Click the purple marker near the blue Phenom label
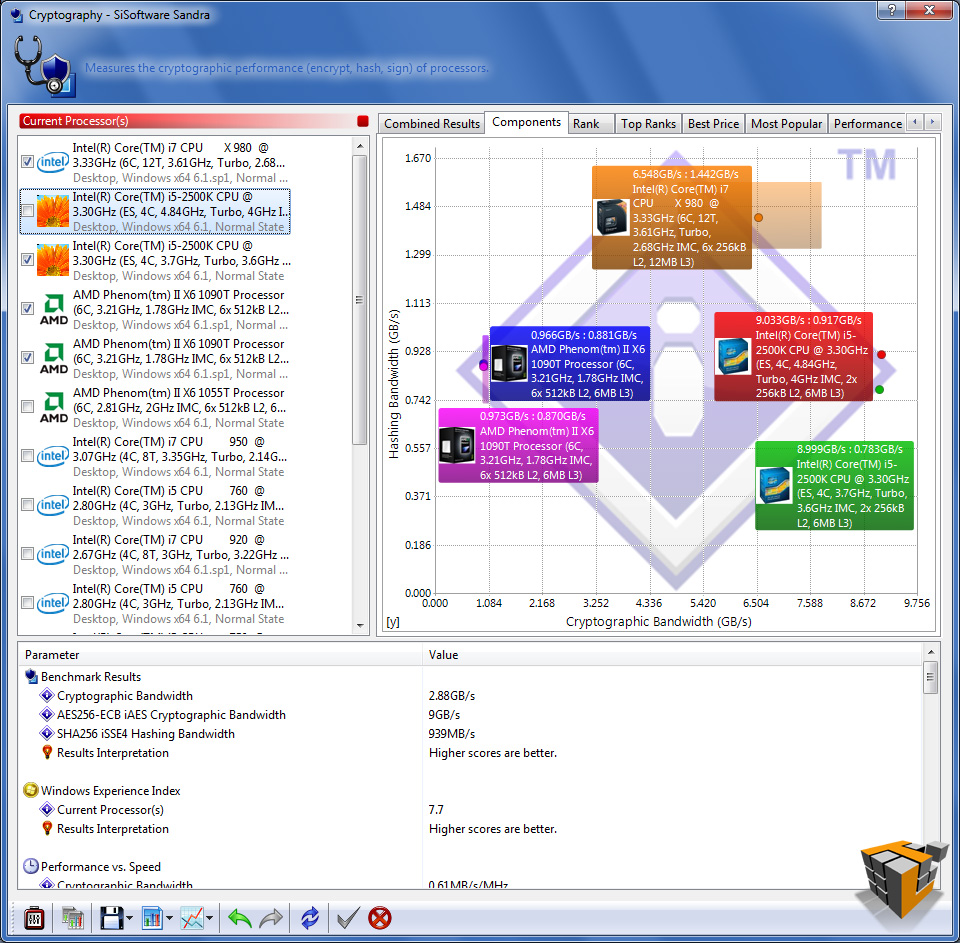Viewport: 960px width, 943px height. [484, 366]
